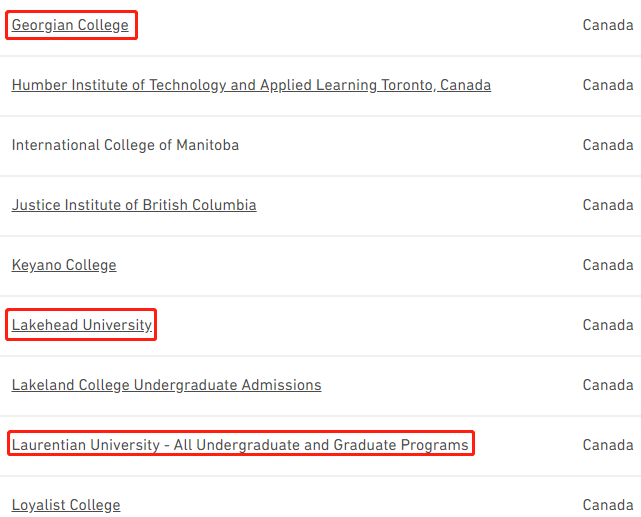The image size is (641, 517).
Task: Open the Georgian College link
Action: coord(70,25)
